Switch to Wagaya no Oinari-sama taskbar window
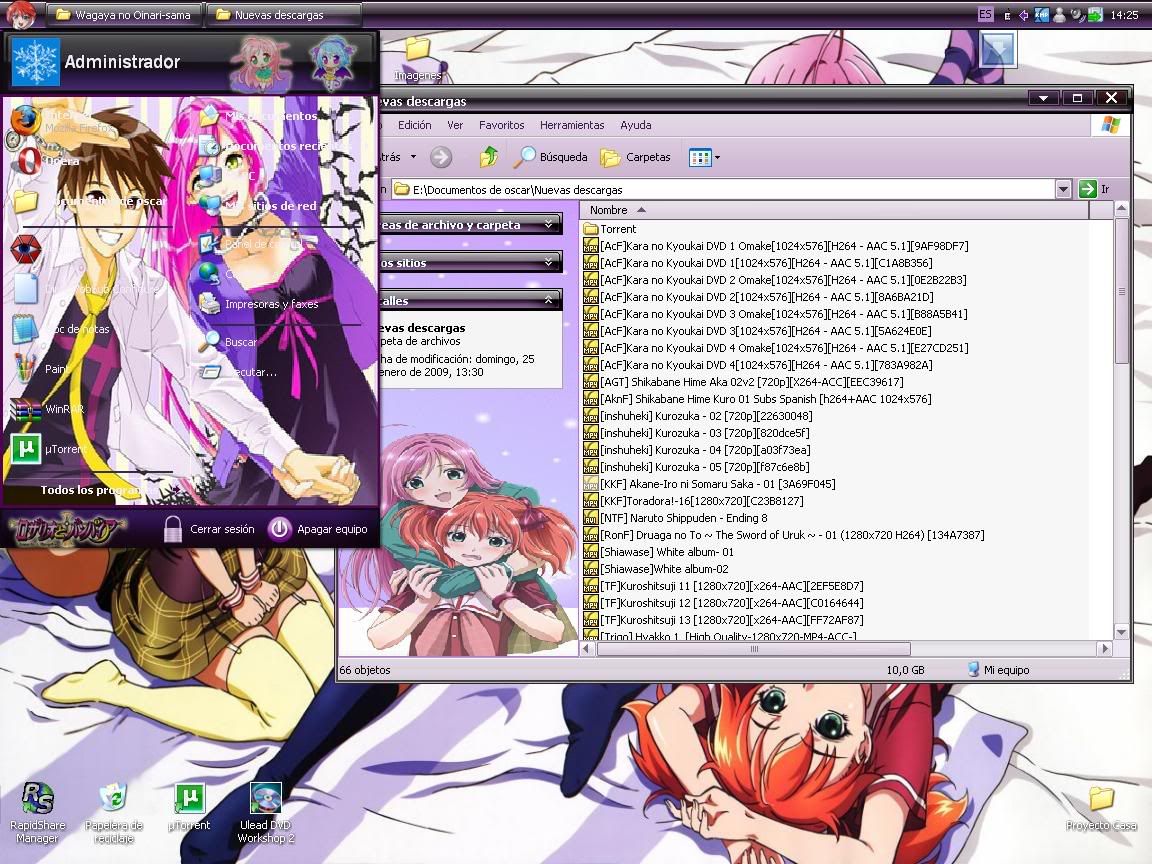Screen dimensions: 1152x864 coord(123,15)
